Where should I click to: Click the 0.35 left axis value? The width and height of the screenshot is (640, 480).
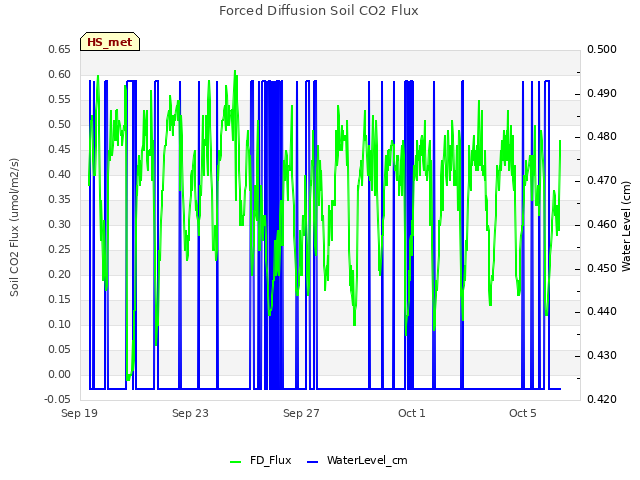point(60,199)
